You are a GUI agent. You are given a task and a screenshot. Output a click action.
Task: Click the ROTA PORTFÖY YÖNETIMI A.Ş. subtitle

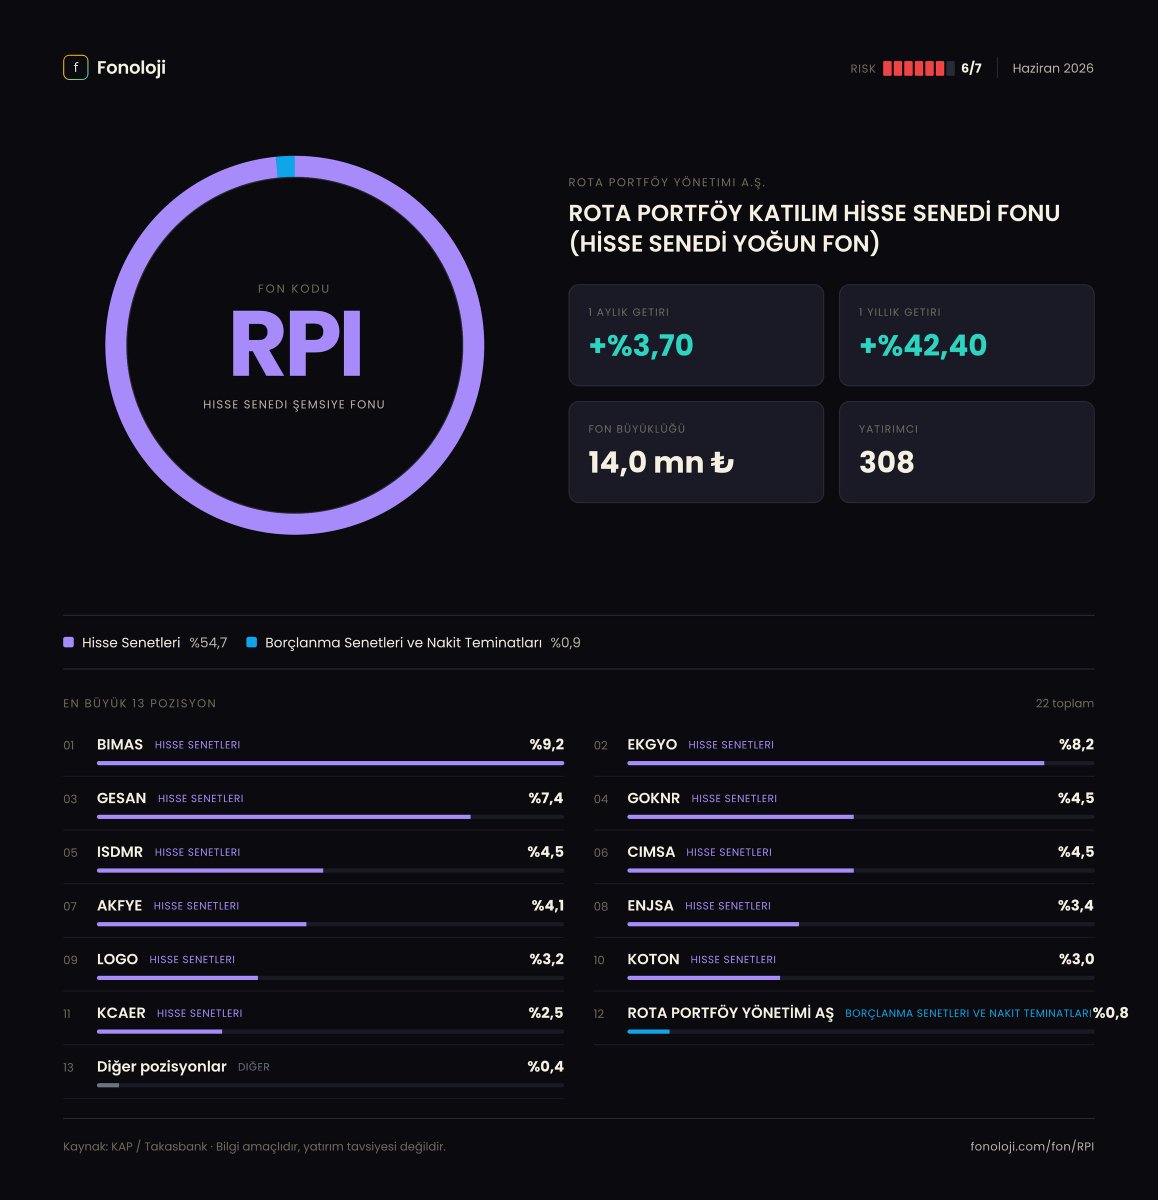(x=667, y=183)
